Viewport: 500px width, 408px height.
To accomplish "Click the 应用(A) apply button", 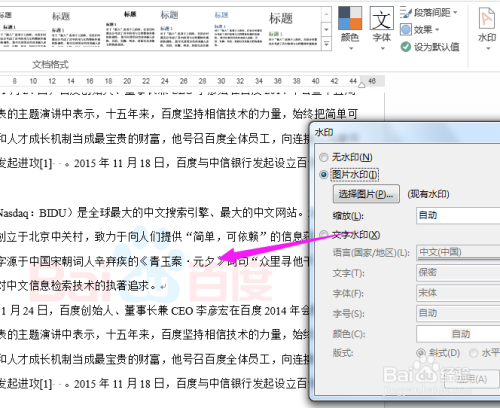I will [x=471, y=379].
